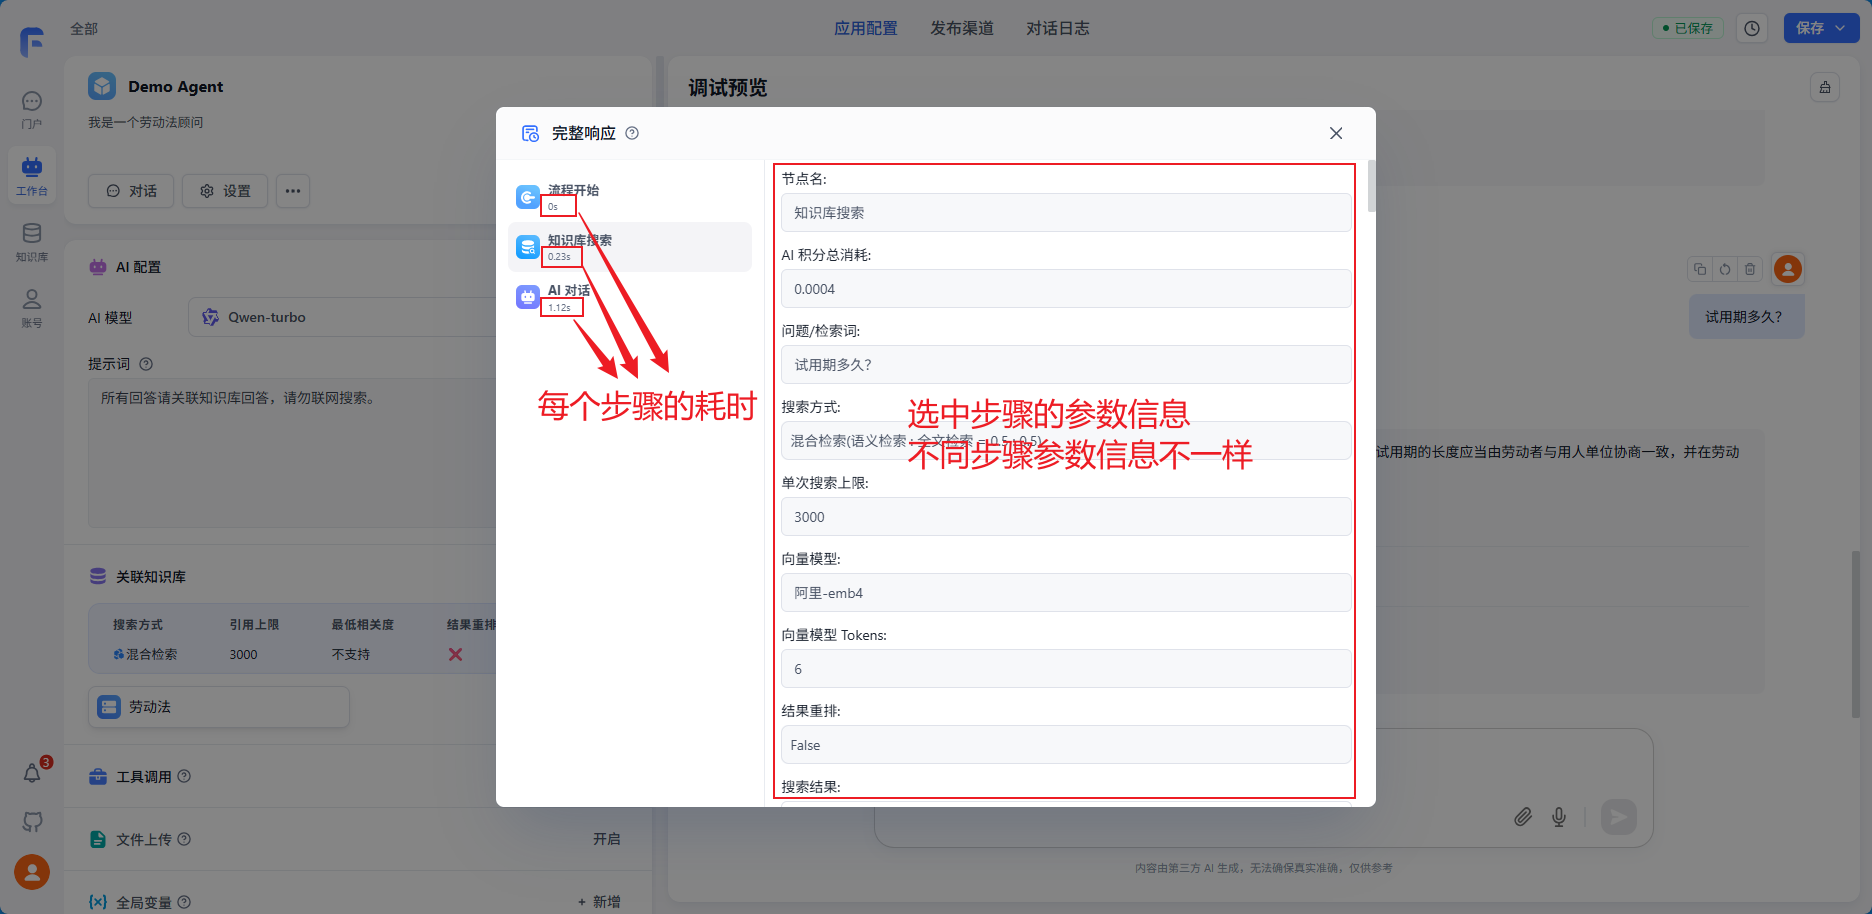
Task: Expand the 保存 button dropdown arrow
Action: pos(1841,28)
